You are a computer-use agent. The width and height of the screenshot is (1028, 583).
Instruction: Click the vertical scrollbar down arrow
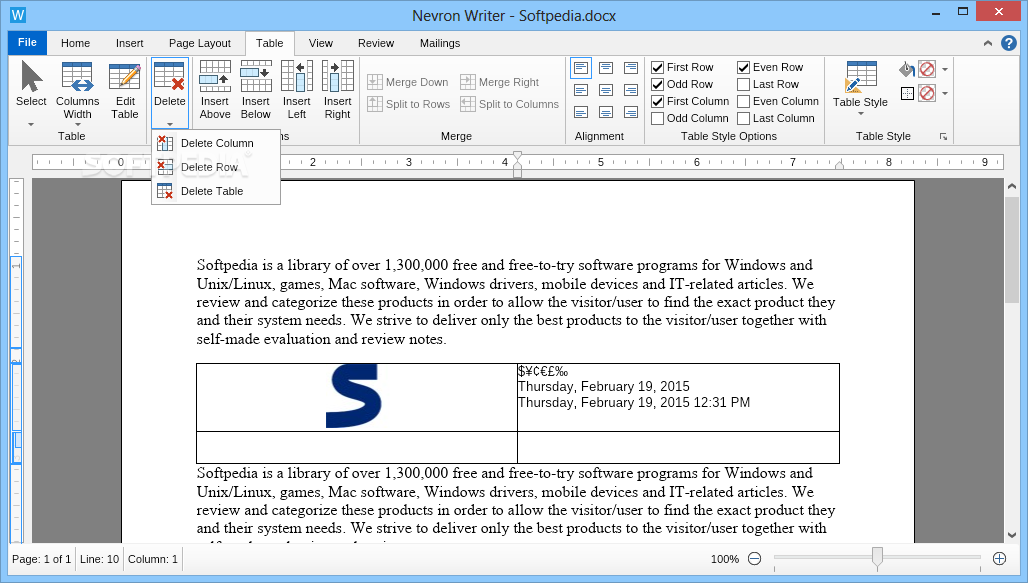click(x=1012, y=535)
